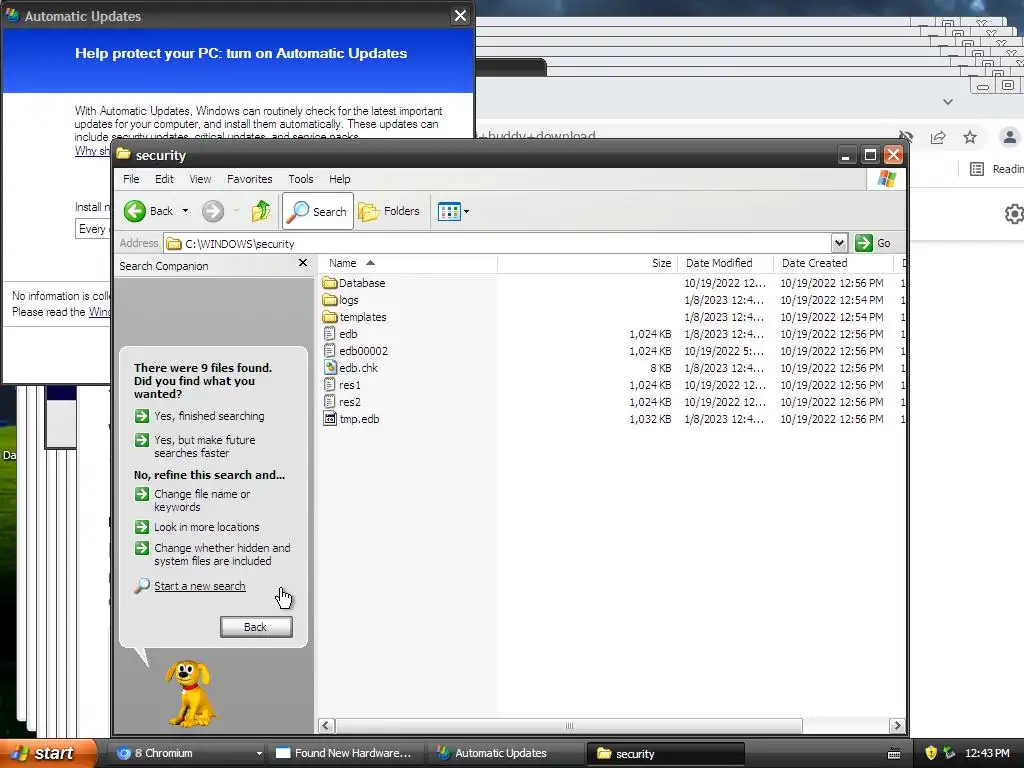Open the Start menu

click(x=48, y=753)
